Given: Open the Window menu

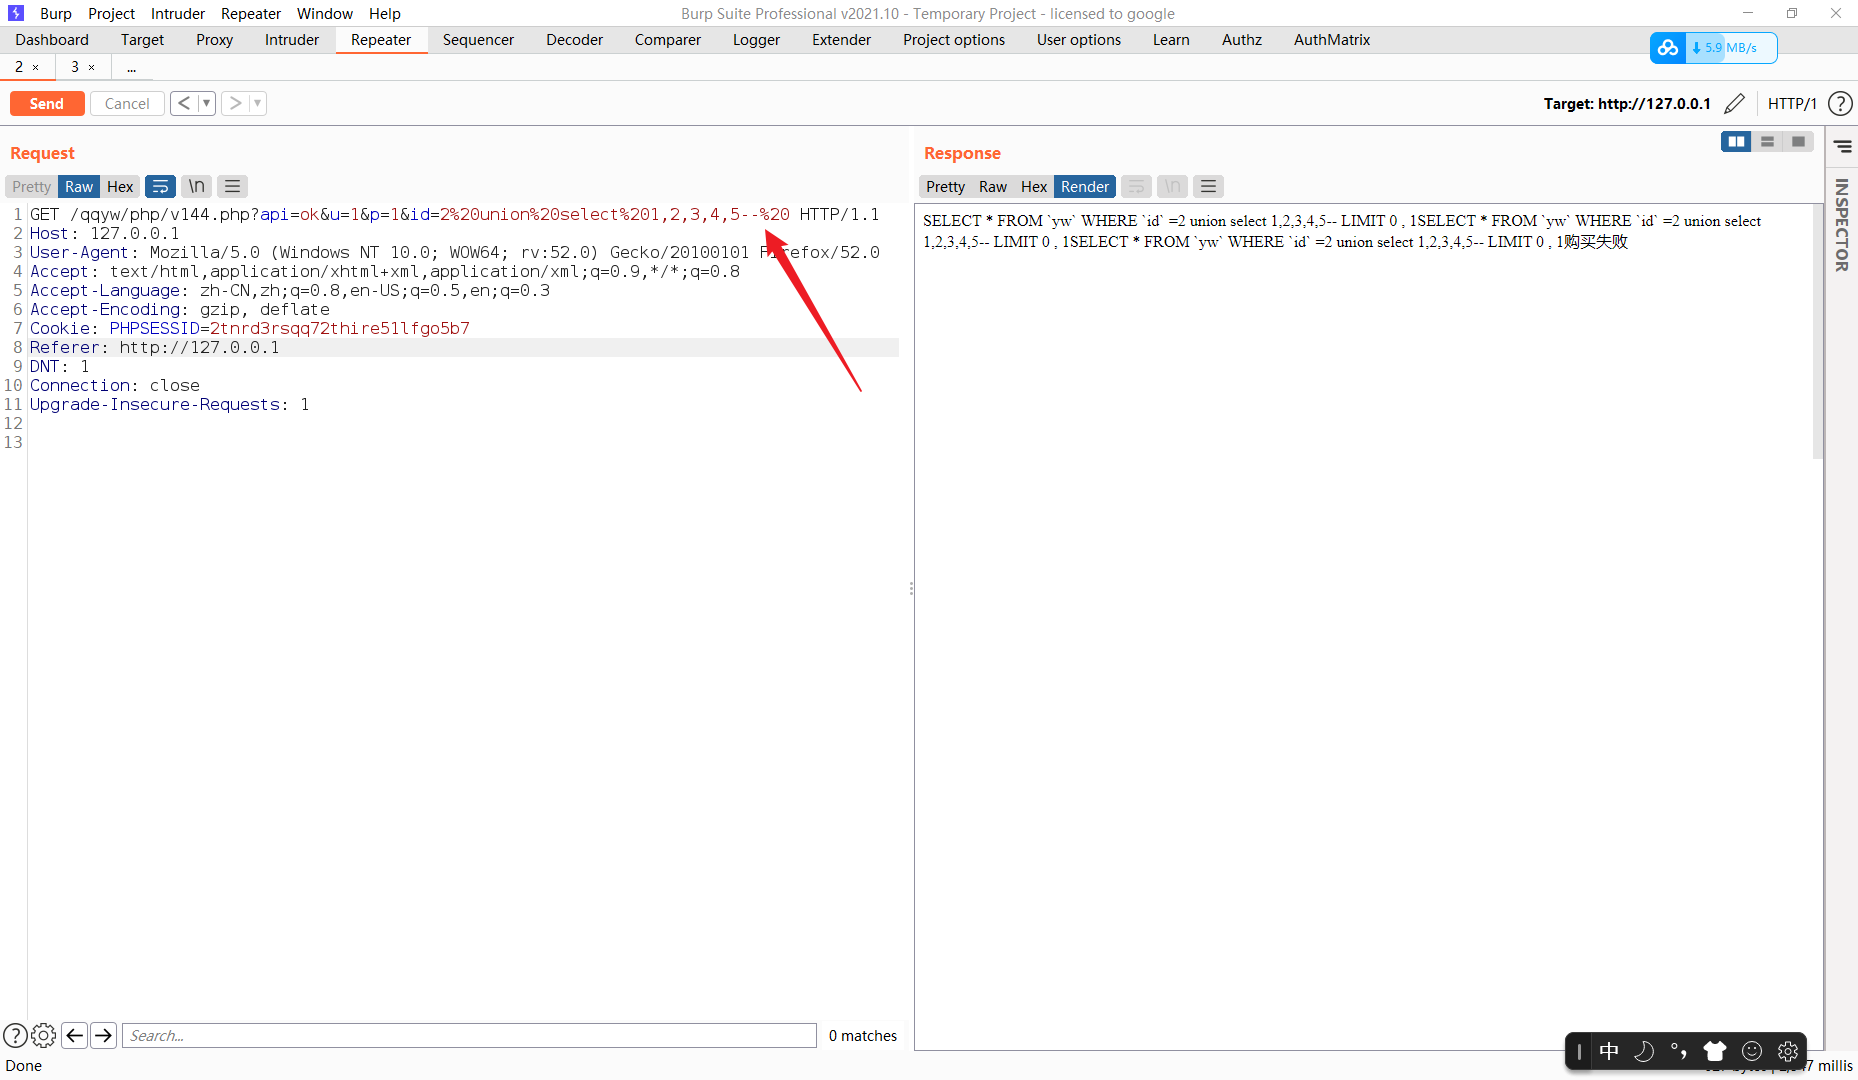Looking at the screenshot, I should (325, 13).
